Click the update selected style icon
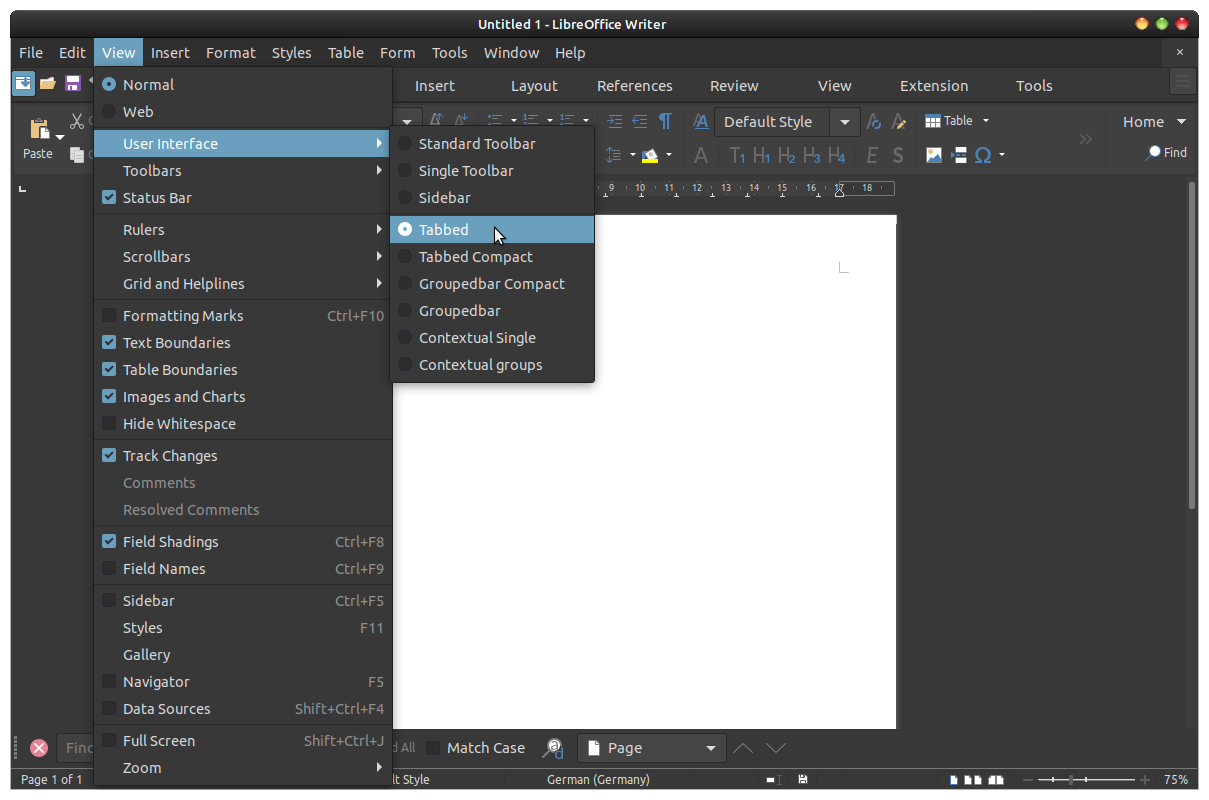Screen dimensions: 1209x800 874,121
